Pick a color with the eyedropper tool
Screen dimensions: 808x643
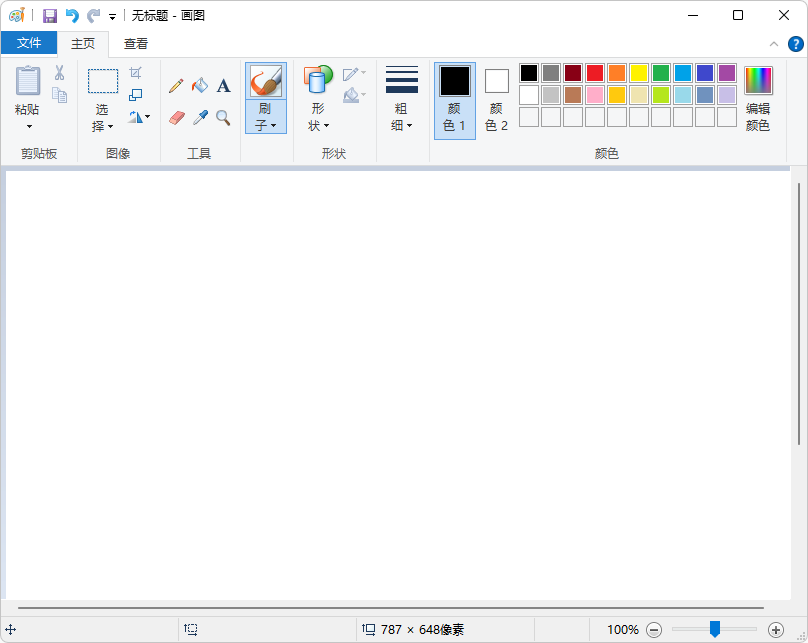click(199, 117)
